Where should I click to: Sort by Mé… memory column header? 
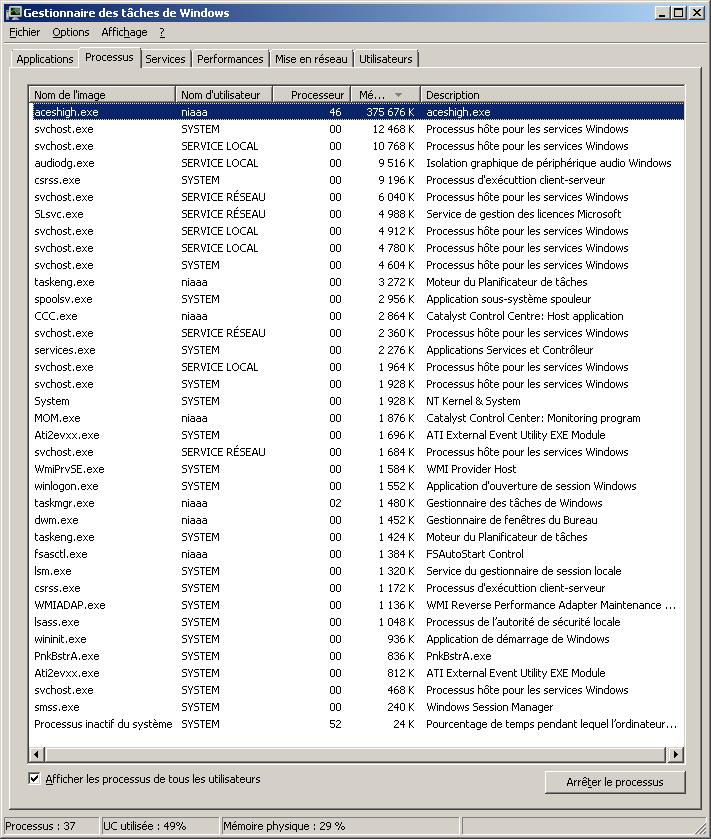tap(386, 95)
